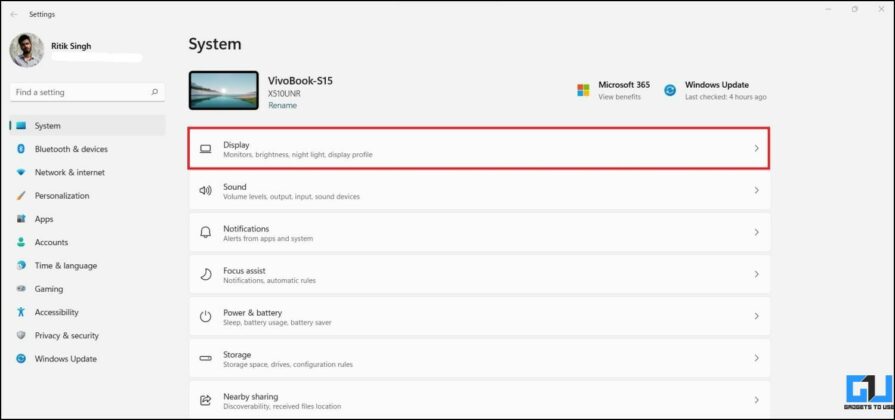Expand the Display settings chevron

tap(756, 148)
